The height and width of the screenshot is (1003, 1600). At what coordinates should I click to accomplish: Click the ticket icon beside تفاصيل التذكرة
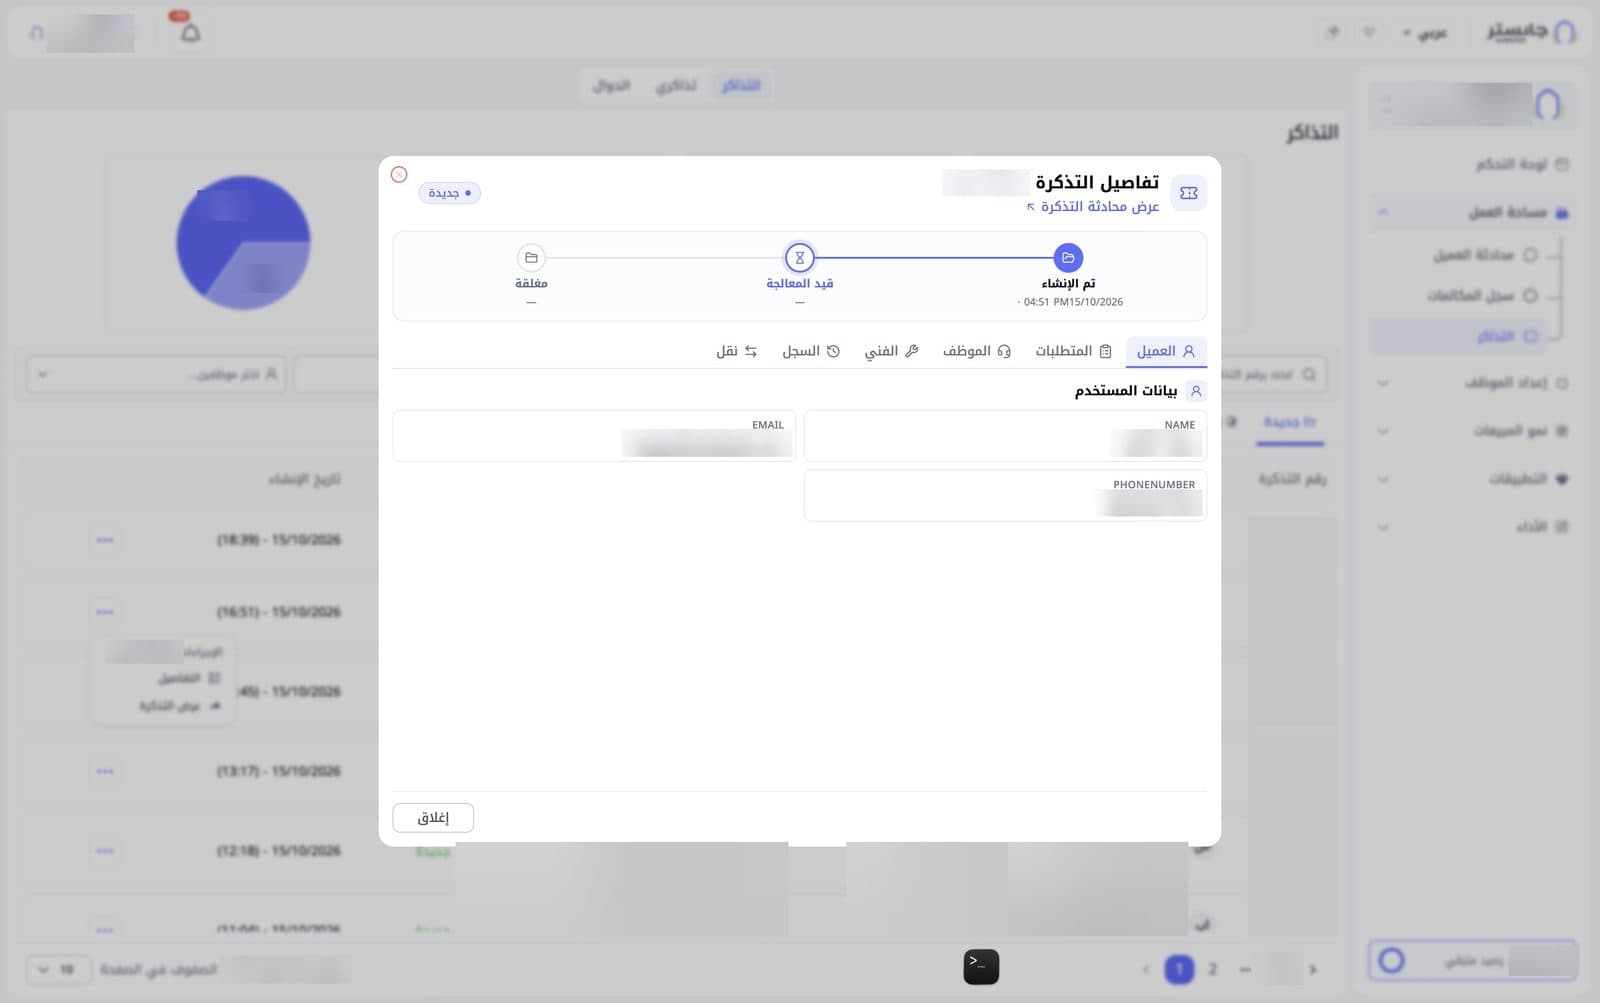pyautogui.click(x=1189, y=193)
